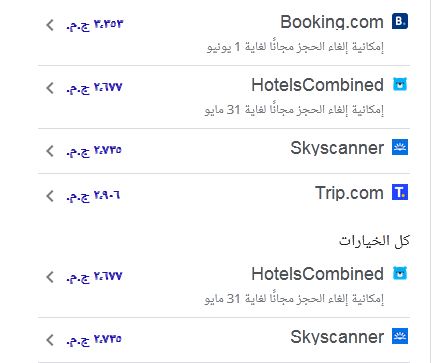The image size is (432, 363).
Task: Click the Booking.com logo icon
Action: [x=400, y=21]
